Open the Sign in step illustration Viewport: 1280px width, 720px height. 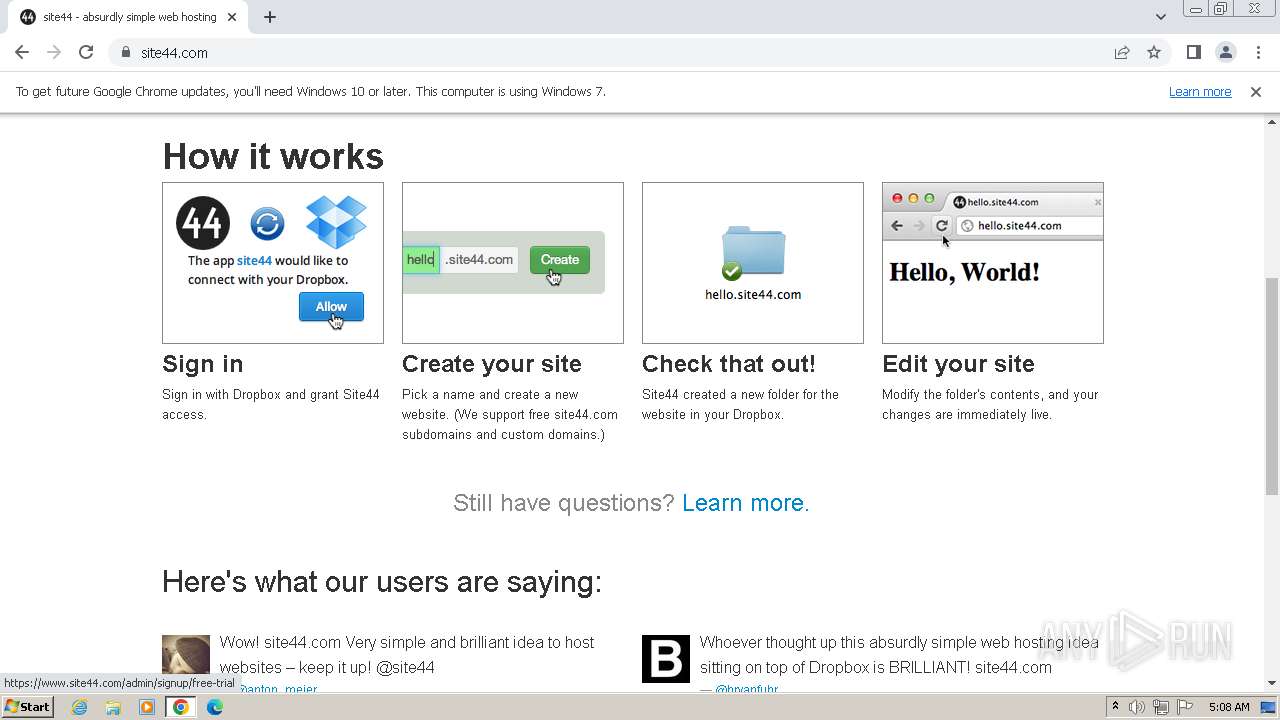[x=273, y=263]
